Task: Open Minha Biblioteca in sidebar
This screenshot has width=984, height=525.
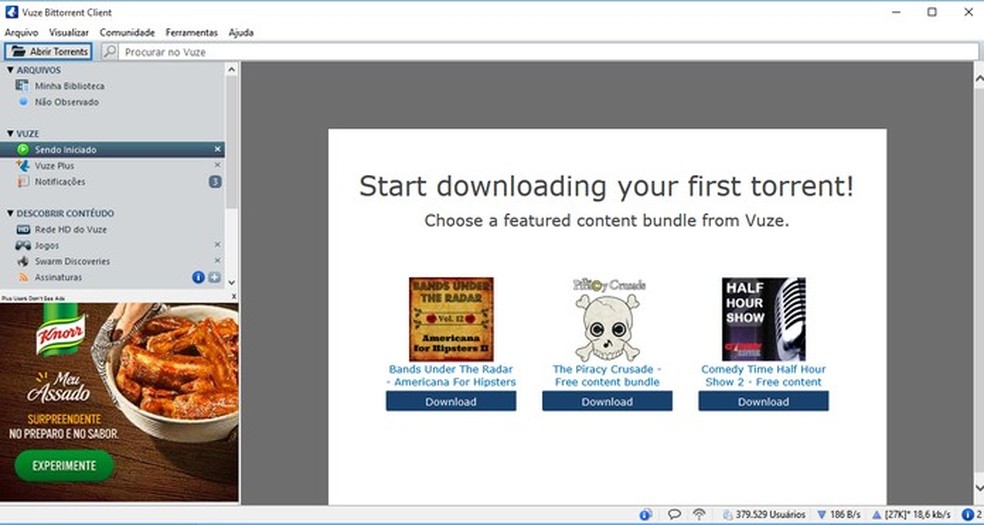Action: coord(70,86)
